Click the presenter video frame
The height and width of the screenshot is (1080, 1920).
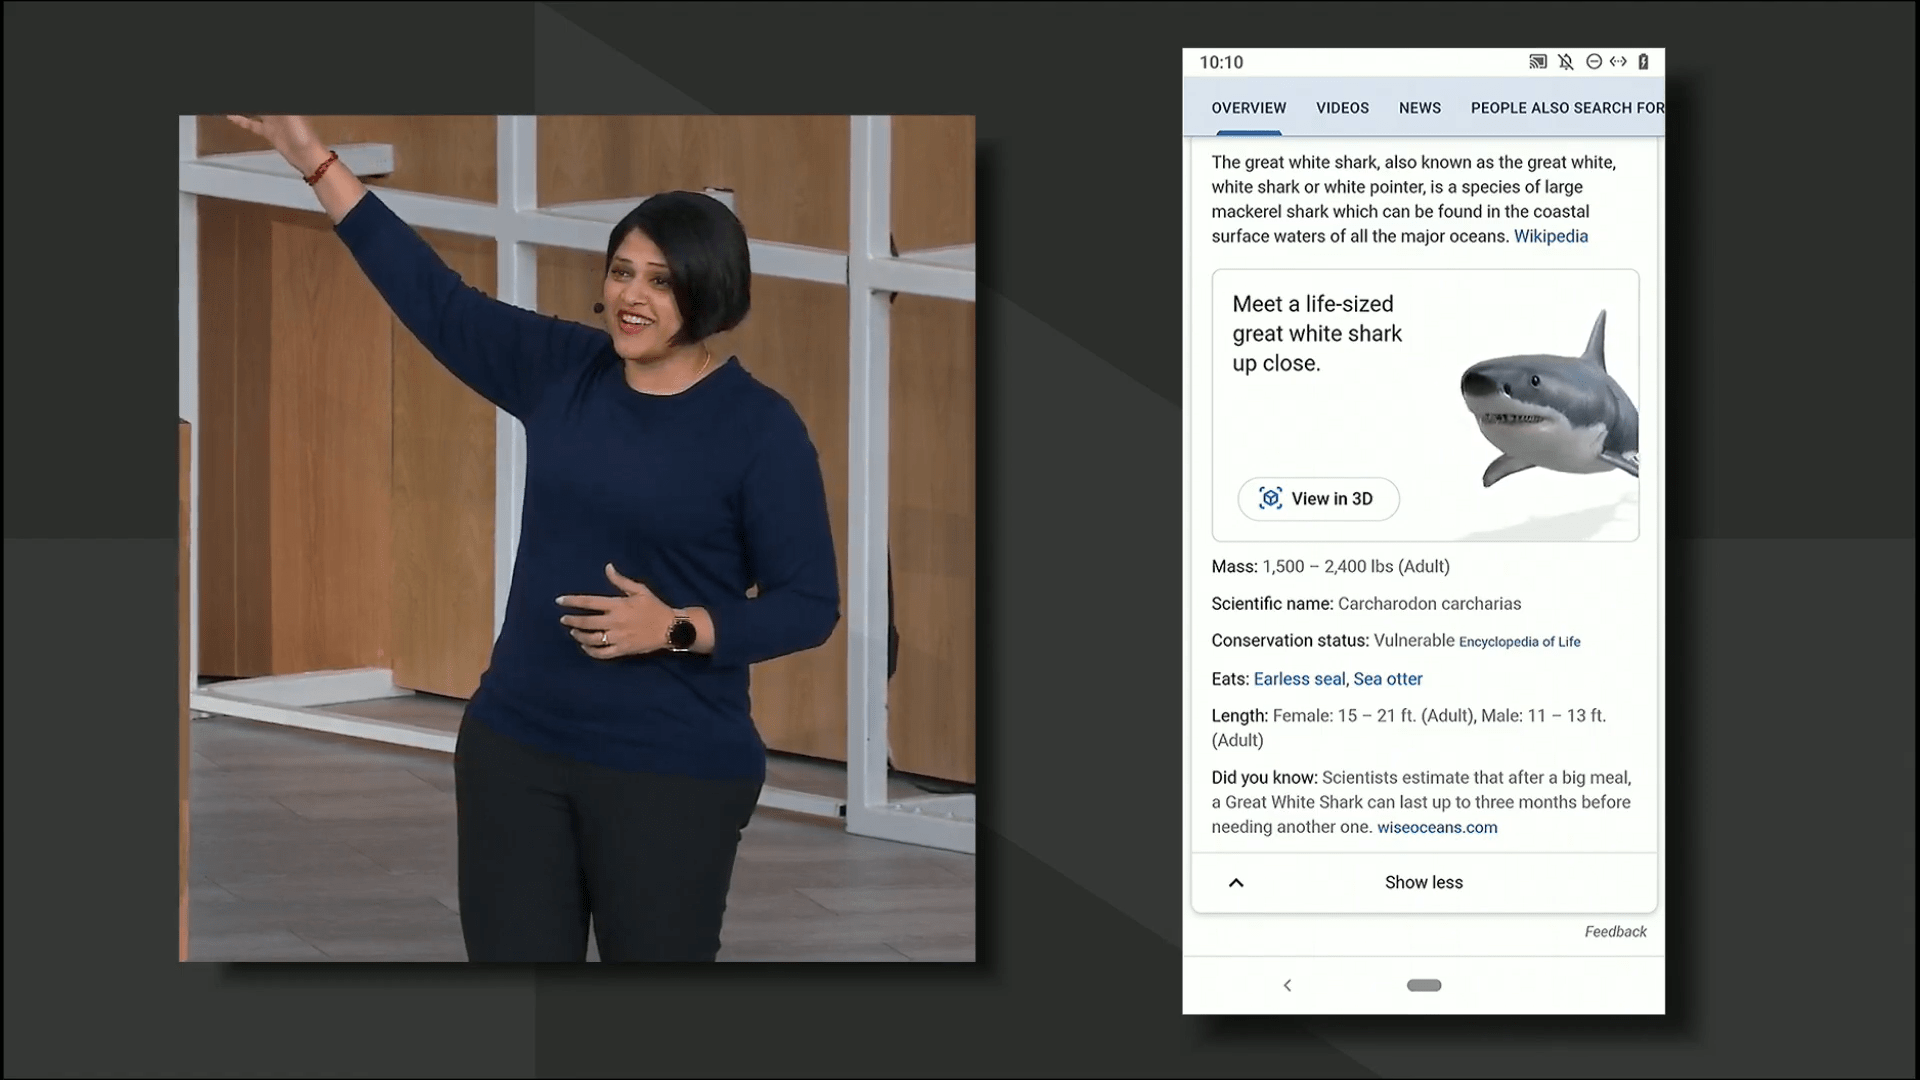point(577,538)
